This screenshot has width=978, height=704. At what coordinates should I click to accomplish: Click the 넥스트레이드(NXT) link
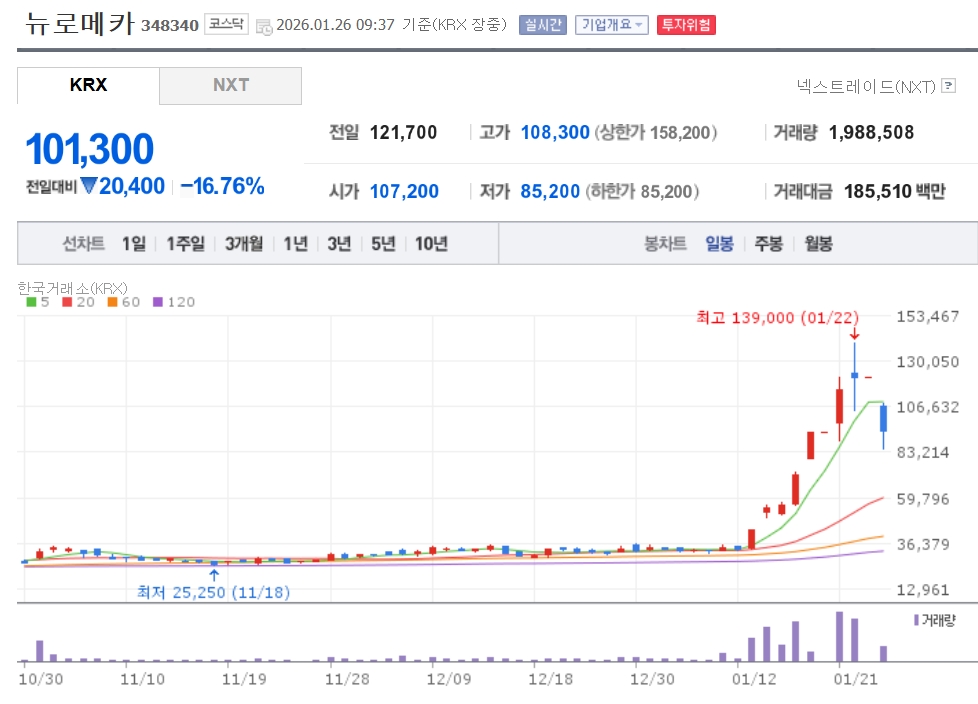866,86
